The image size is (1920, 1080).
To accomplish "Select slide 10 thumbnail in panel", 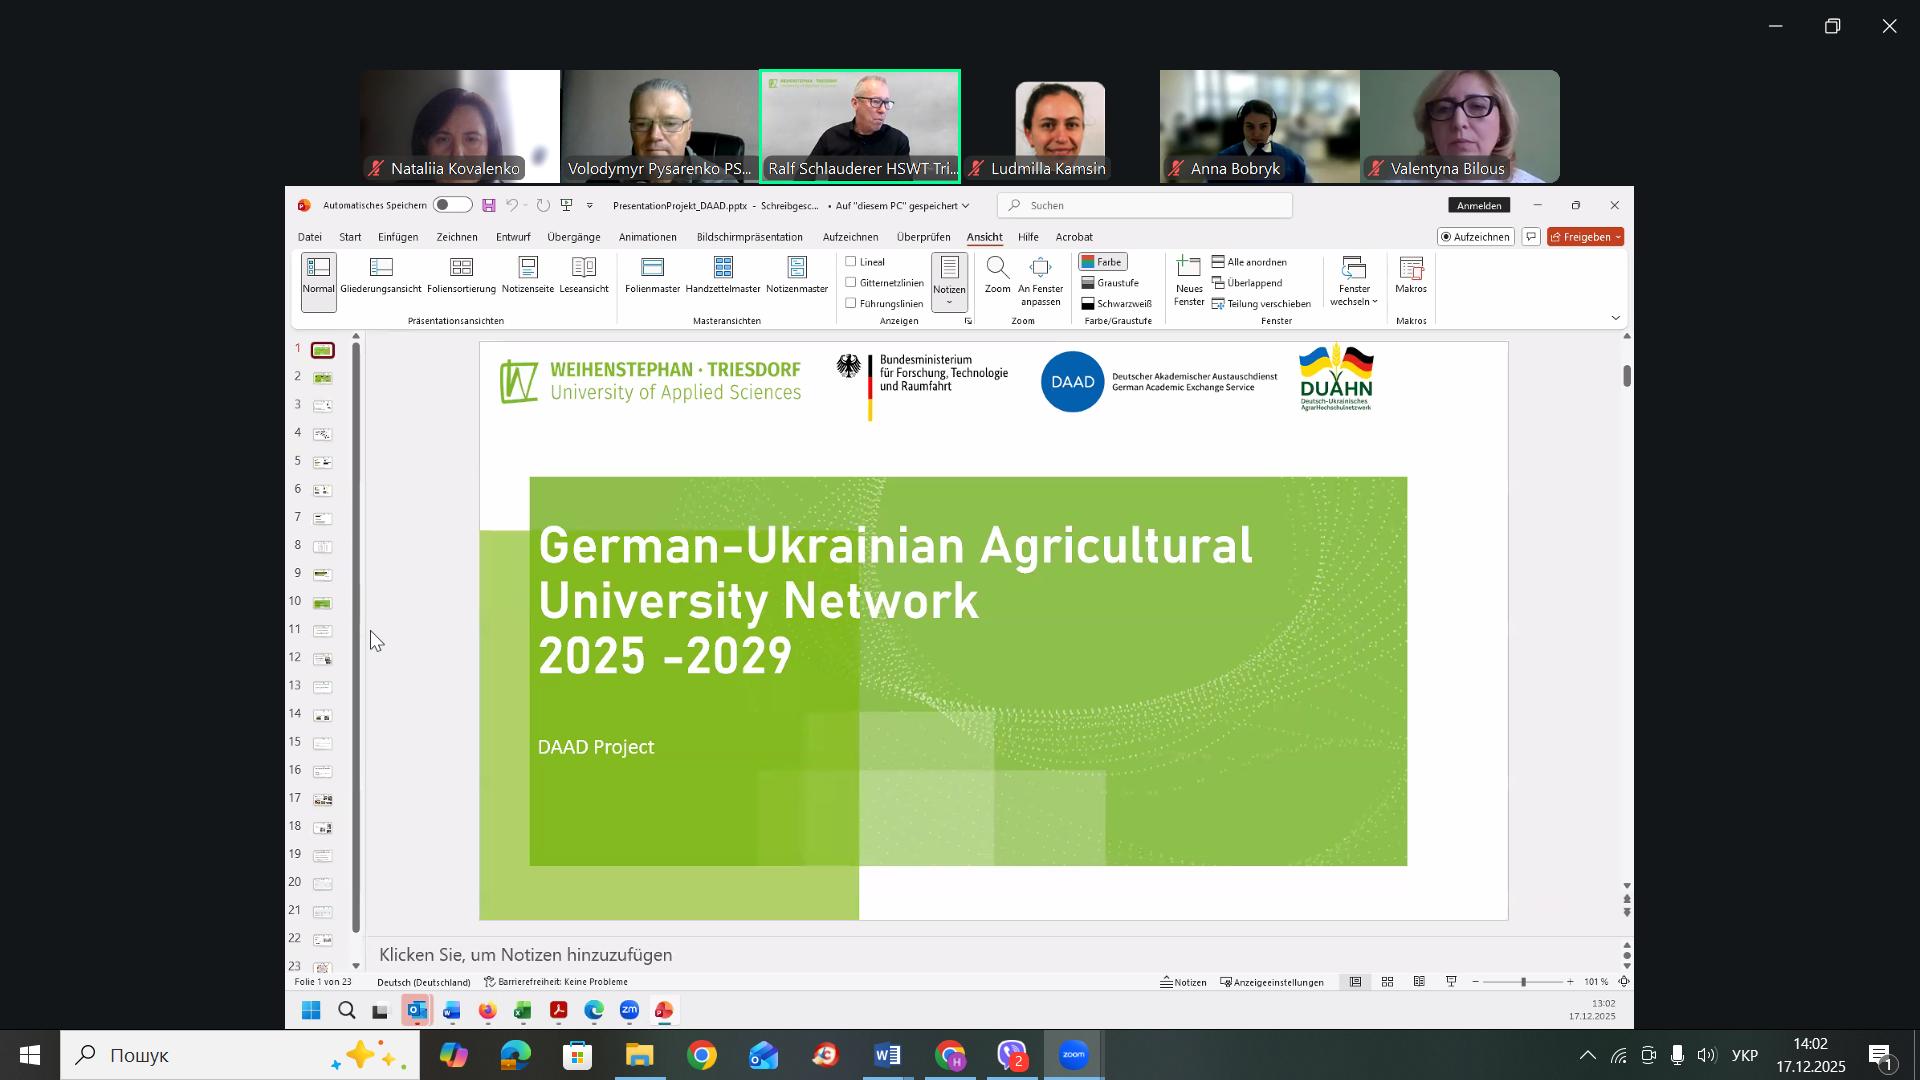I will 322,603.
